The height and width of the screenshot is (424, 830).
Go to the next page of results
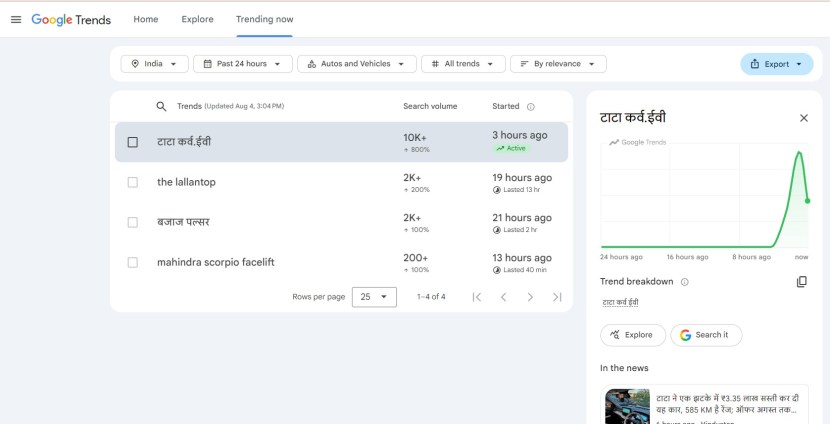[x=530, y=297]
